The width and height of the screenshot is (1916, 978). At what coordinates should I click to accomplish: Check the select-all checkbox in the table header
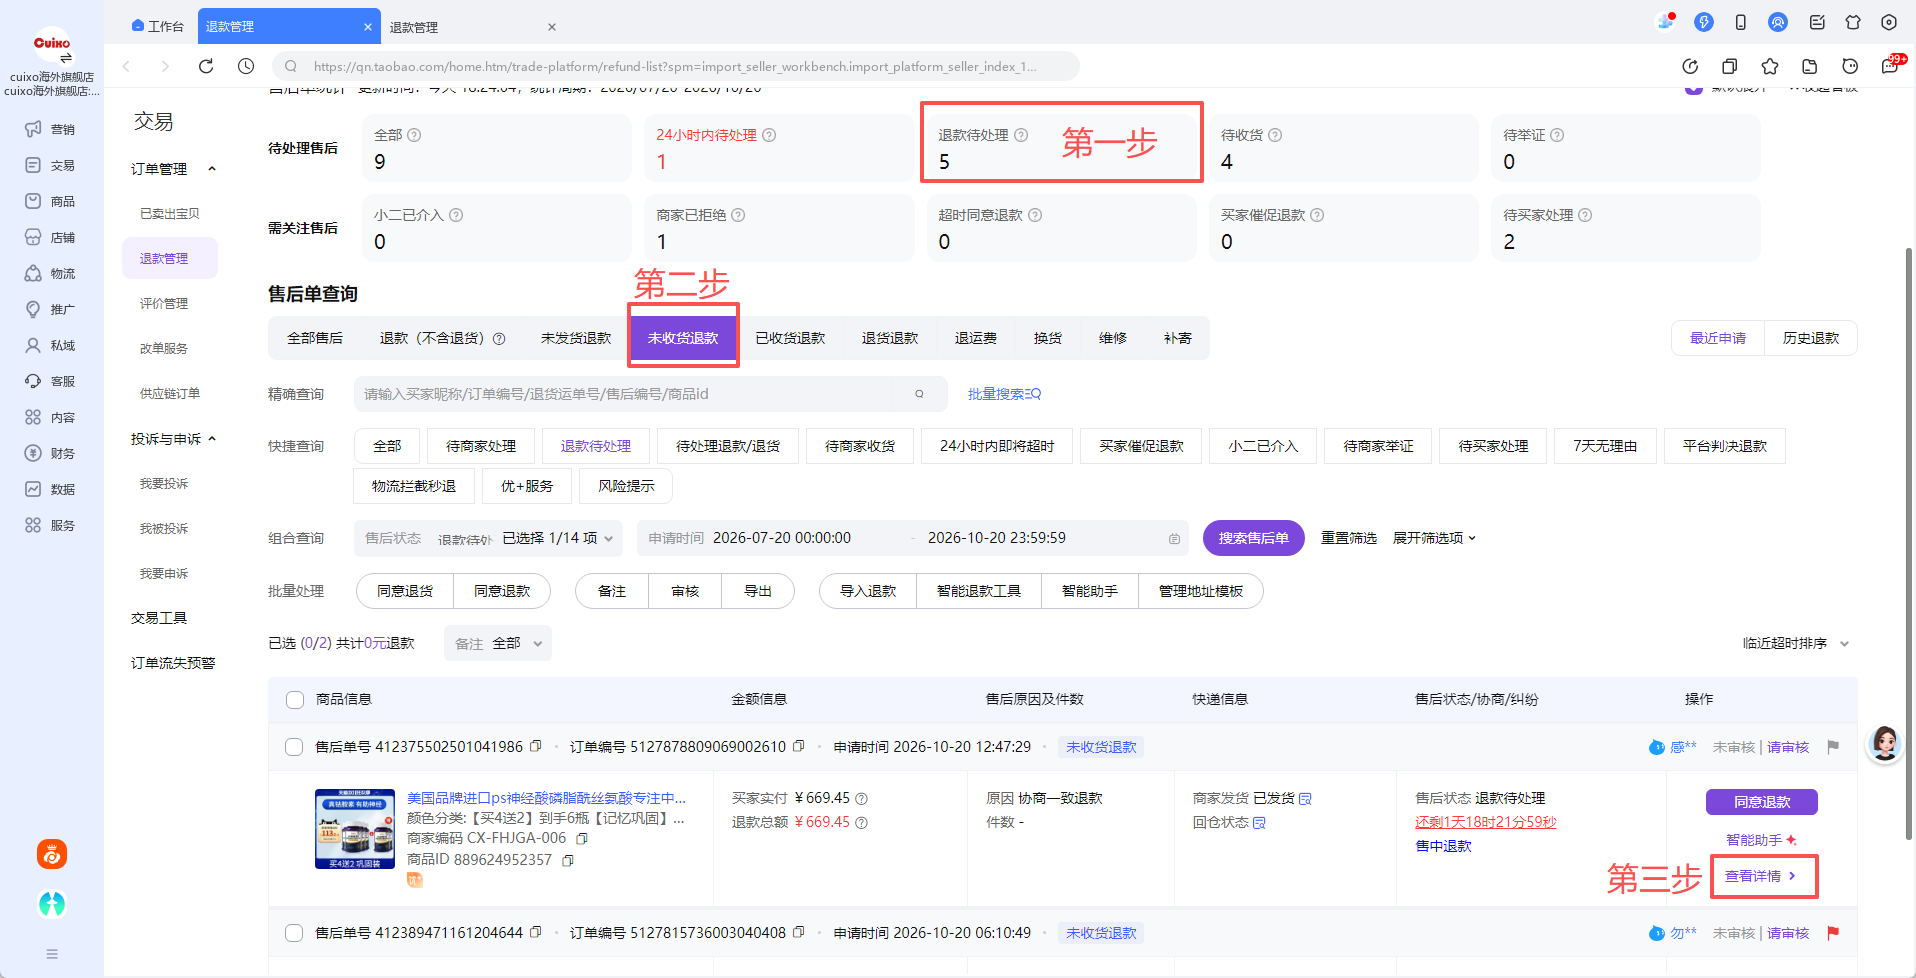pos(295,699)
